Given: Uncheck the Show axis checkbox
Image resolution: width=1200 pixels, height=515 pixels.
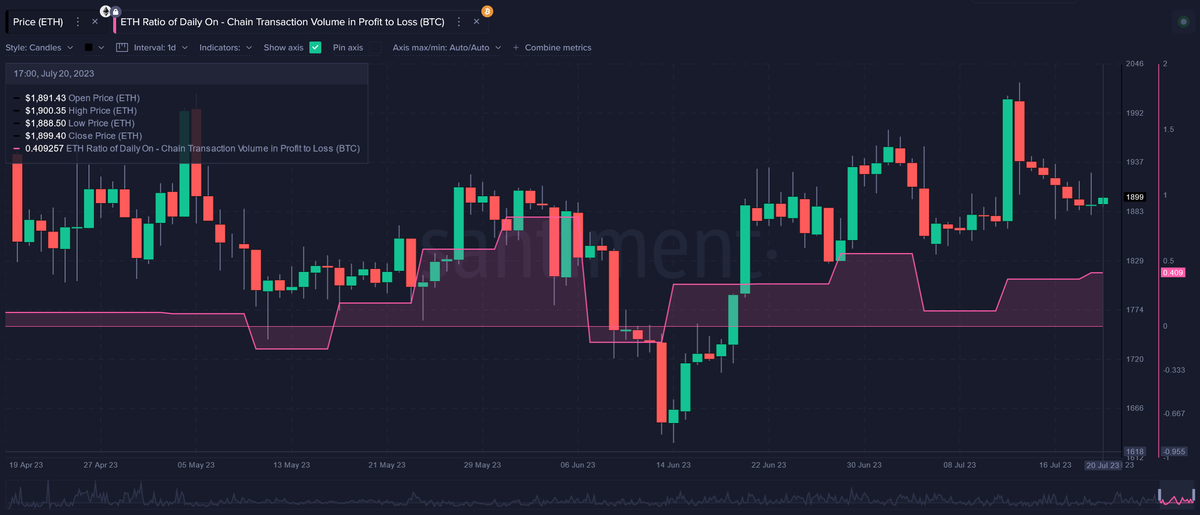Looking at the screenshot, I should [315, 47].
